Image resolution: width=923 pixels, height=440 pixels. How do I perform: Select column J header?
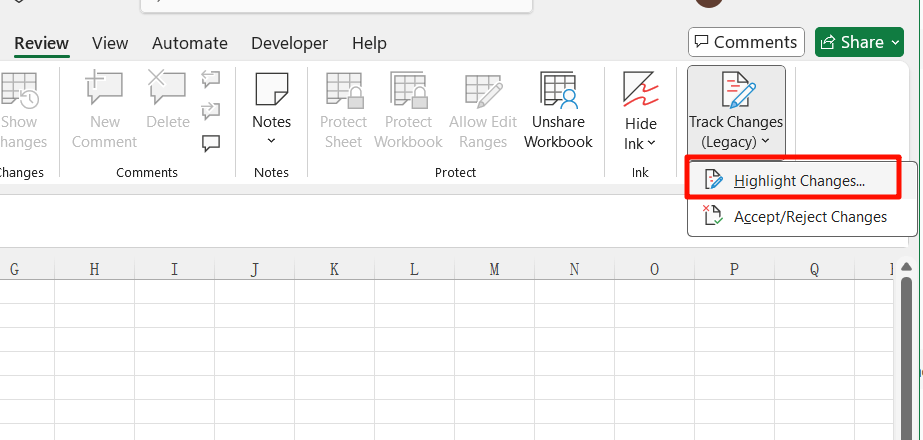point(254,269)
